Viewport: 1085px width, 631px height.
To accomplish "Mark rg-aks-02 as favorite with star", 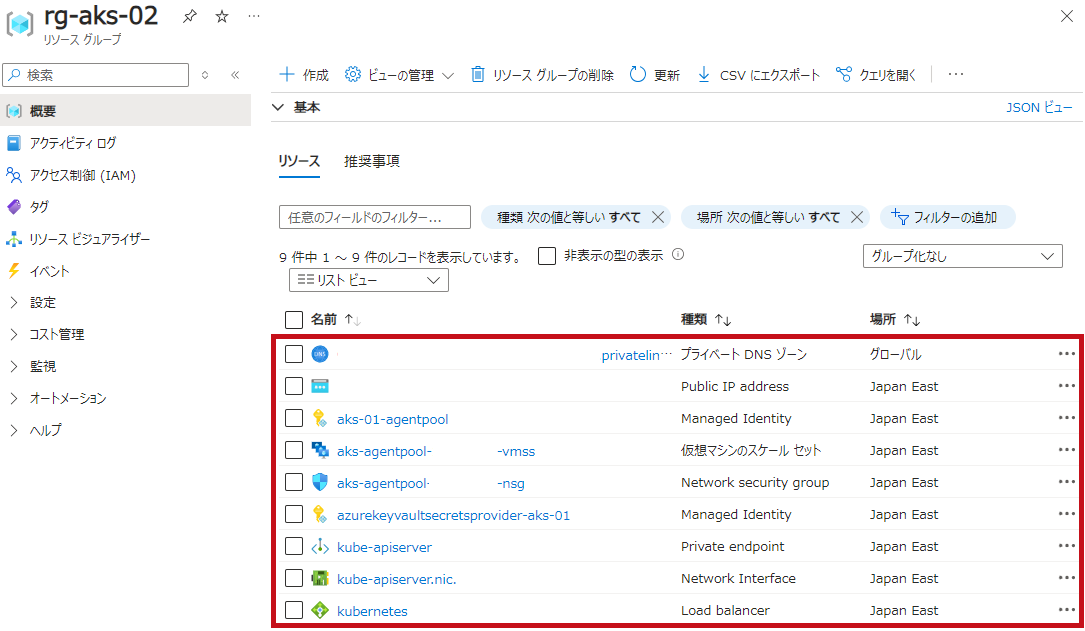I will click(x=221, y=17).
